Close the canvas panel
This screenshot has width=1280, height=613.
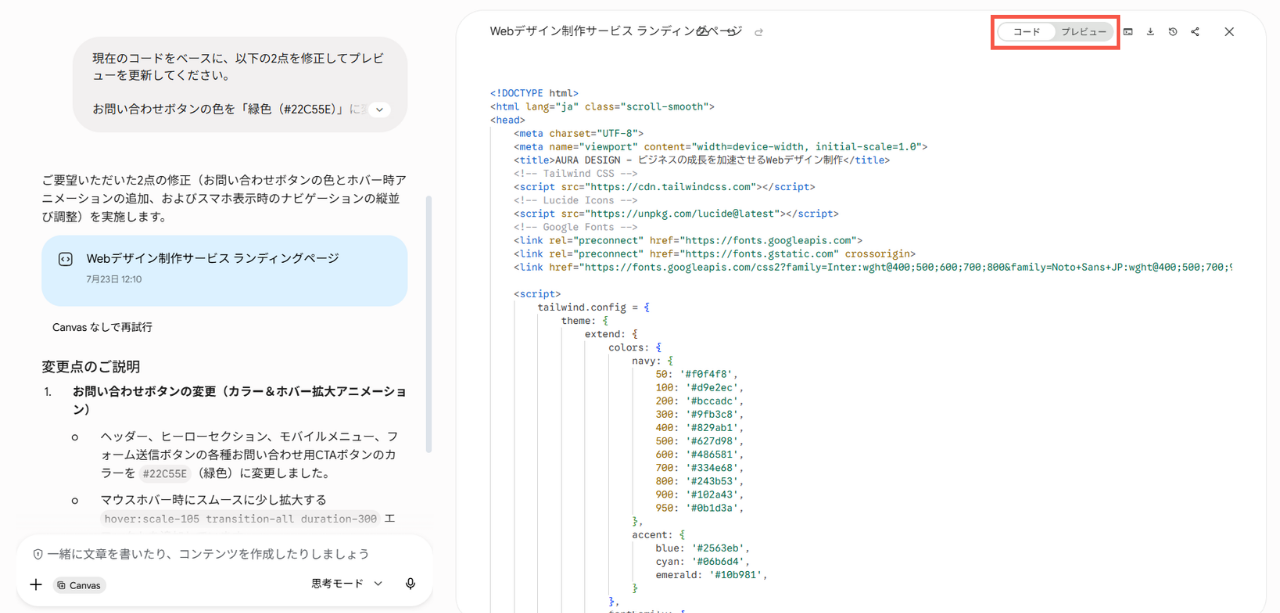(x=1229, y=32)
